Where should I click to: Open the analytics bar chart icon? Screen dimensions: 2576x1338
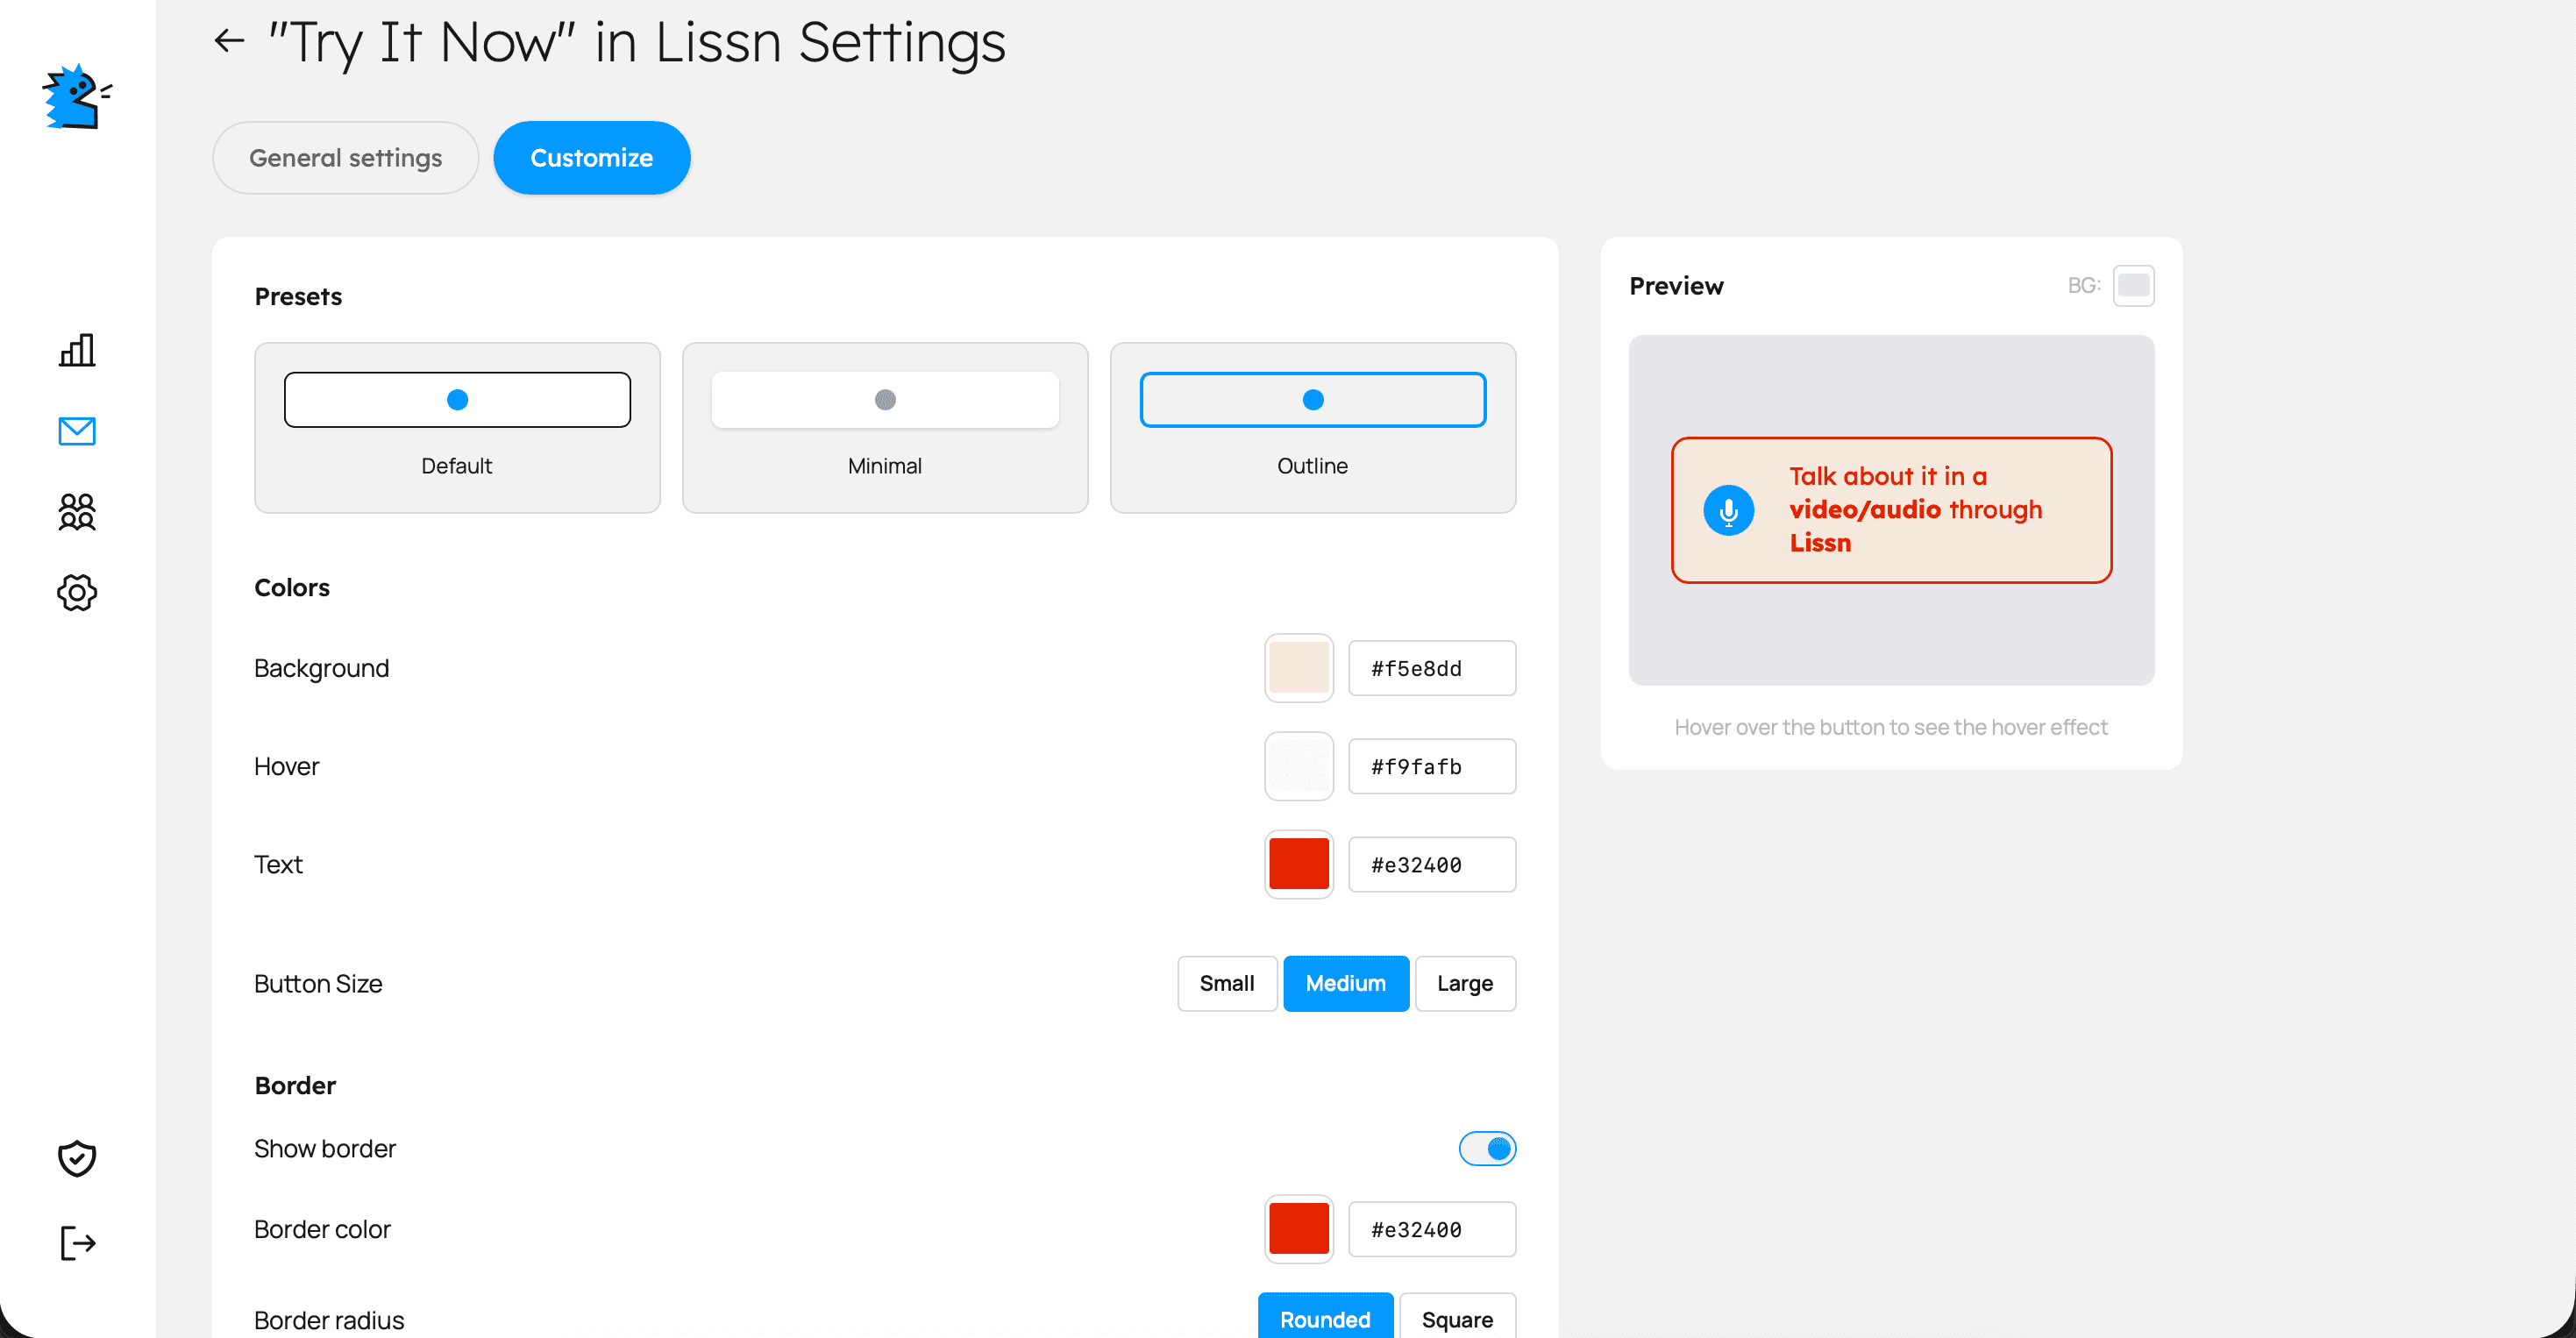76,351
